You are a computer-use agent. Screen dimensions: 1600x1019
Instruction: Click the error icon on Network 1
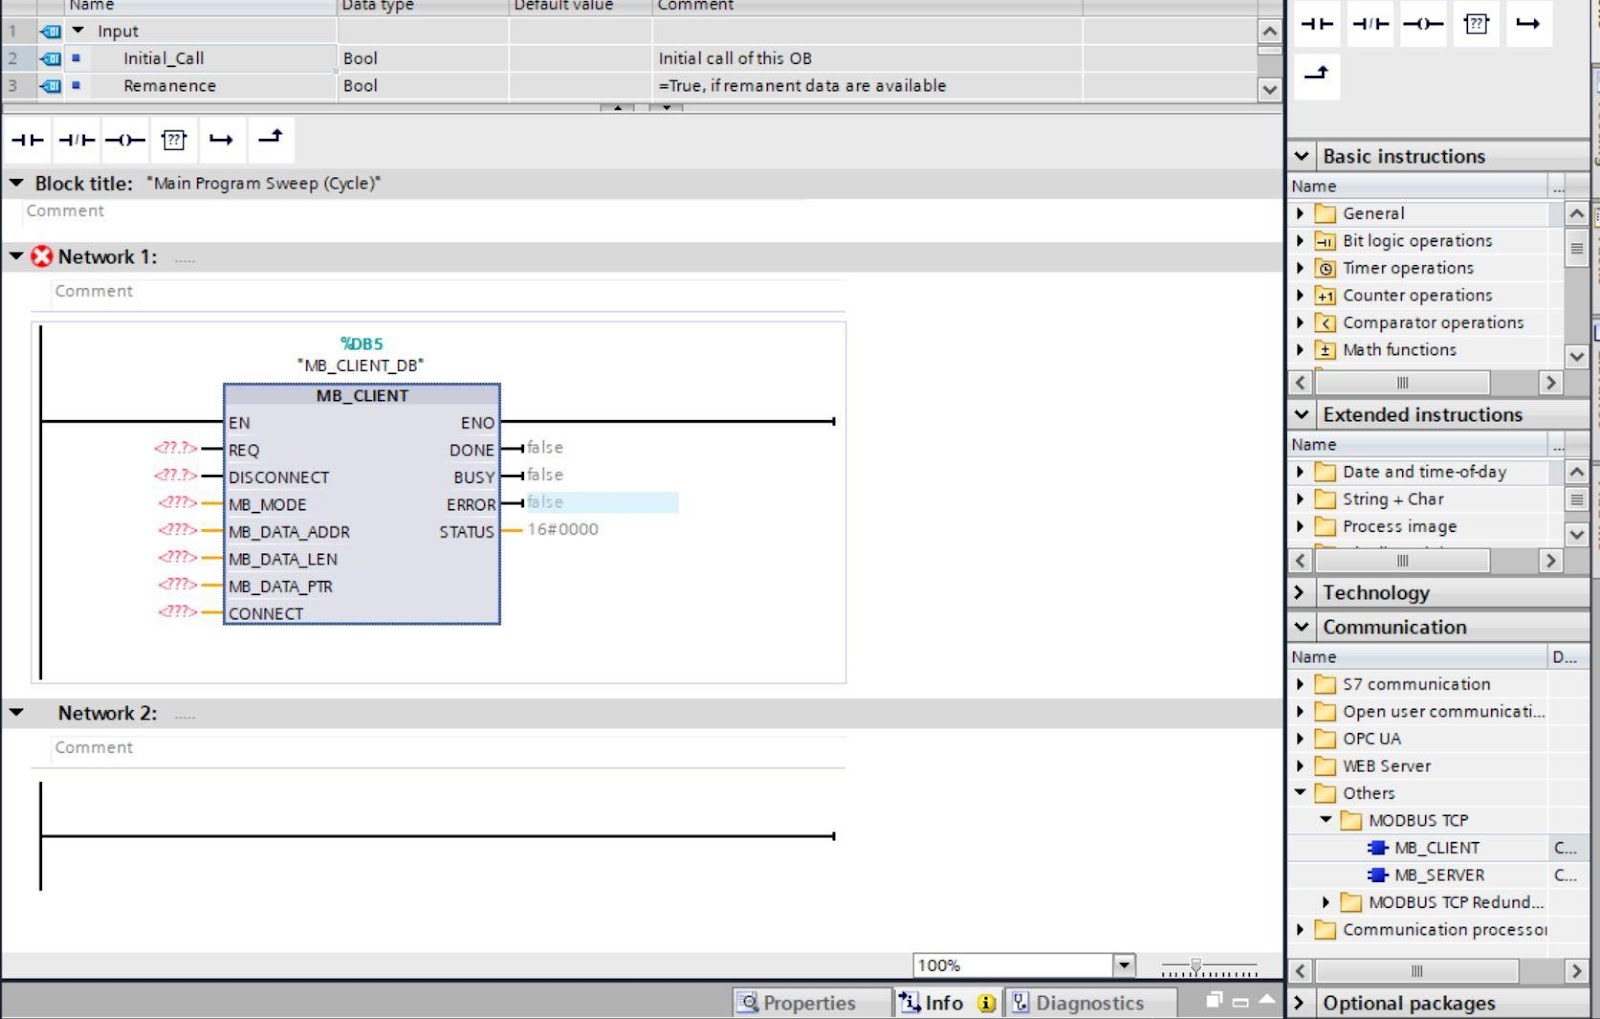[40, 255]
